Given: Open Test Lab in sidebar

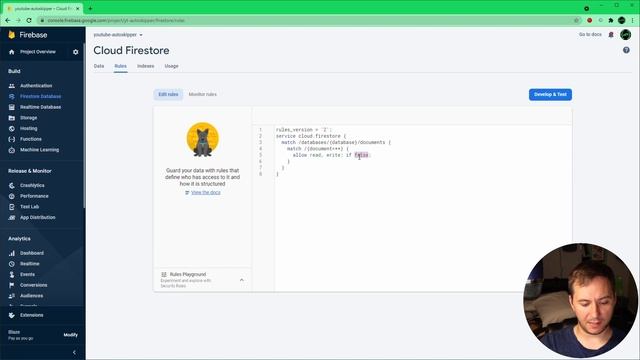Looking at the screenshot, I should tap(29, 207).
